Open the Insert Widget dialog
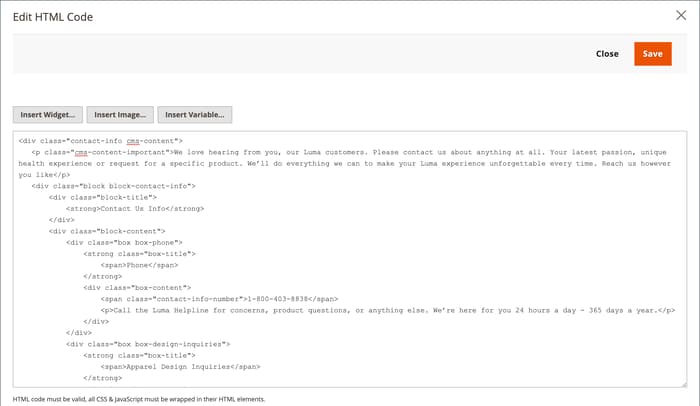The height and width of the screenshot is (406, 700). (x=48, y=115)
